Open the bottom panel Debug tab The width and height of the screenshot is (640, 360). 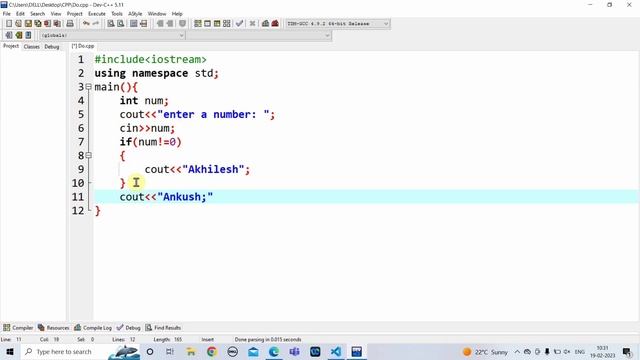129,328
